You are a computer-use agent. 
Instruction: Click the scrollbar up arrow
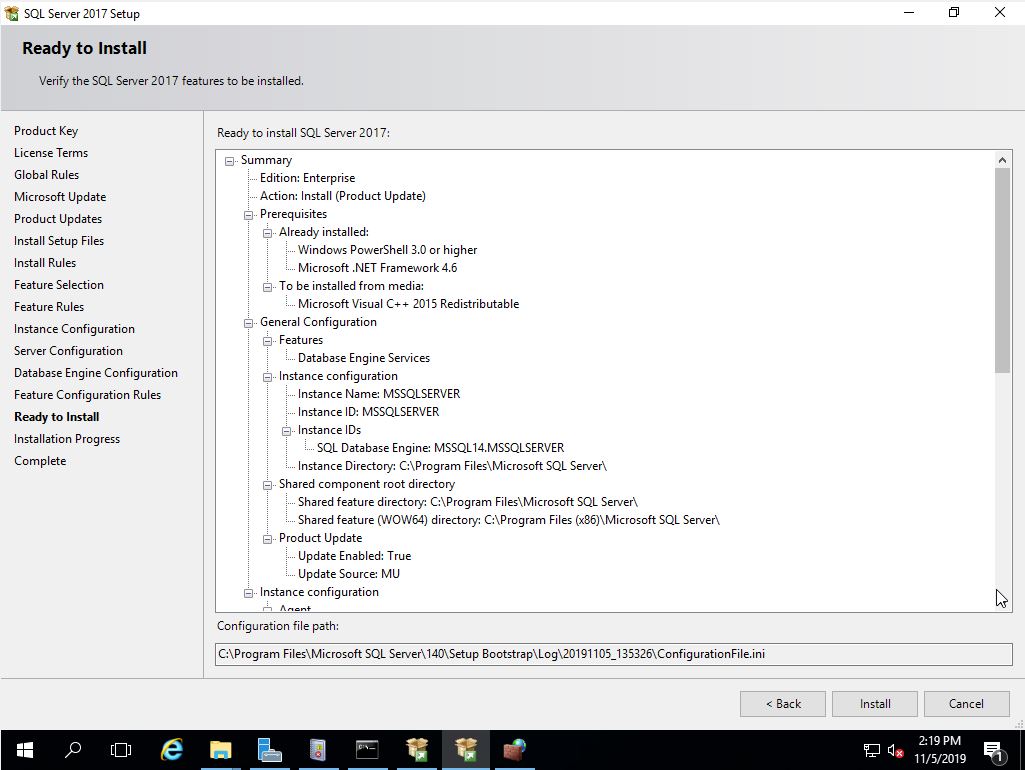point(1002,159)
